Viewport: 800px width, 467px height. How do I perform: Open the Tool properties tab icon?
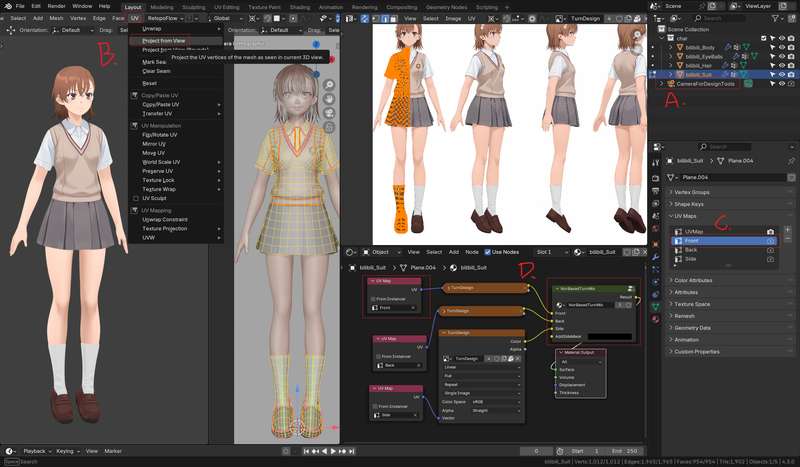click(x=656, y=162)
